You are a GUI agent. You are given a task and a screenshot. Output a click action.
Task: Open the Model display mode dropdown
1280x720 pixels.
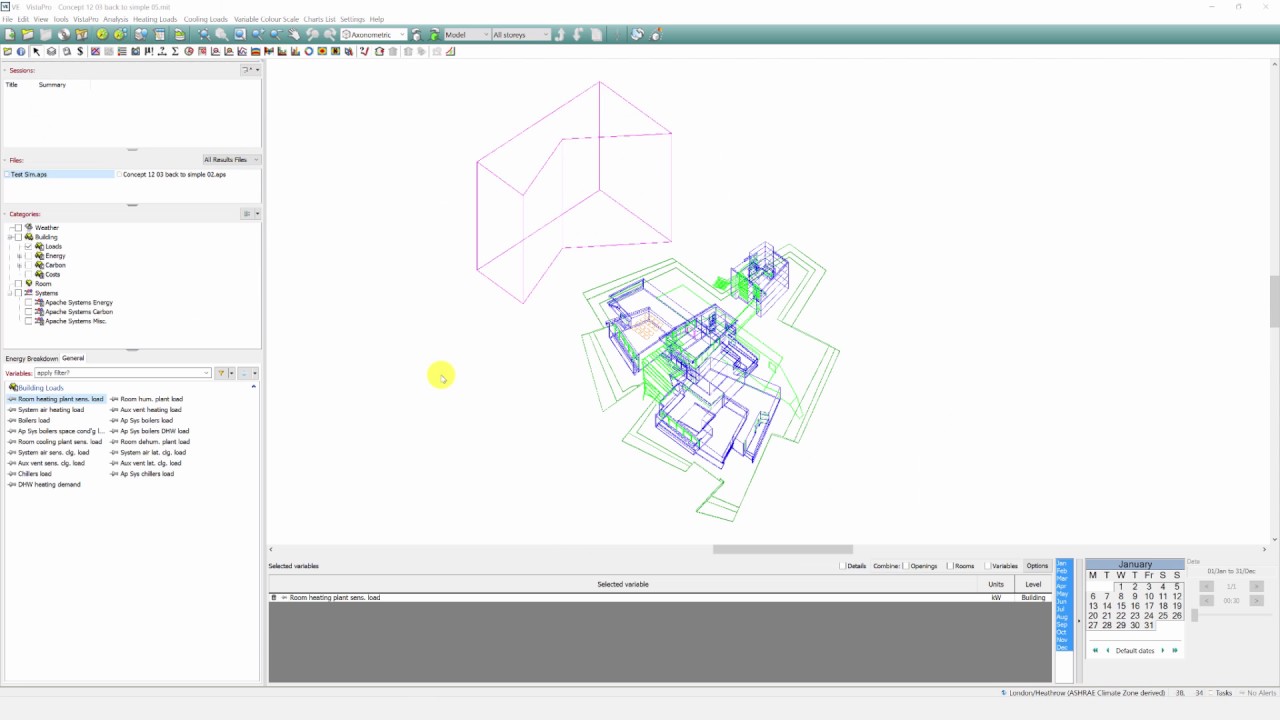click(485, 34)
